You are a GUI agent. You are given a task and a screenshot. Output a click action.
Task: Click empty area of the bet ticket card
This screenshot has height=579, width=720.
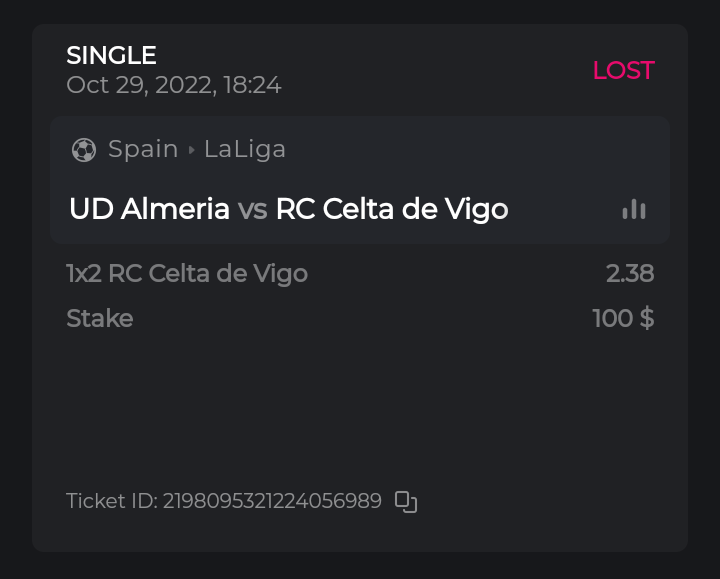coord(360,410)
